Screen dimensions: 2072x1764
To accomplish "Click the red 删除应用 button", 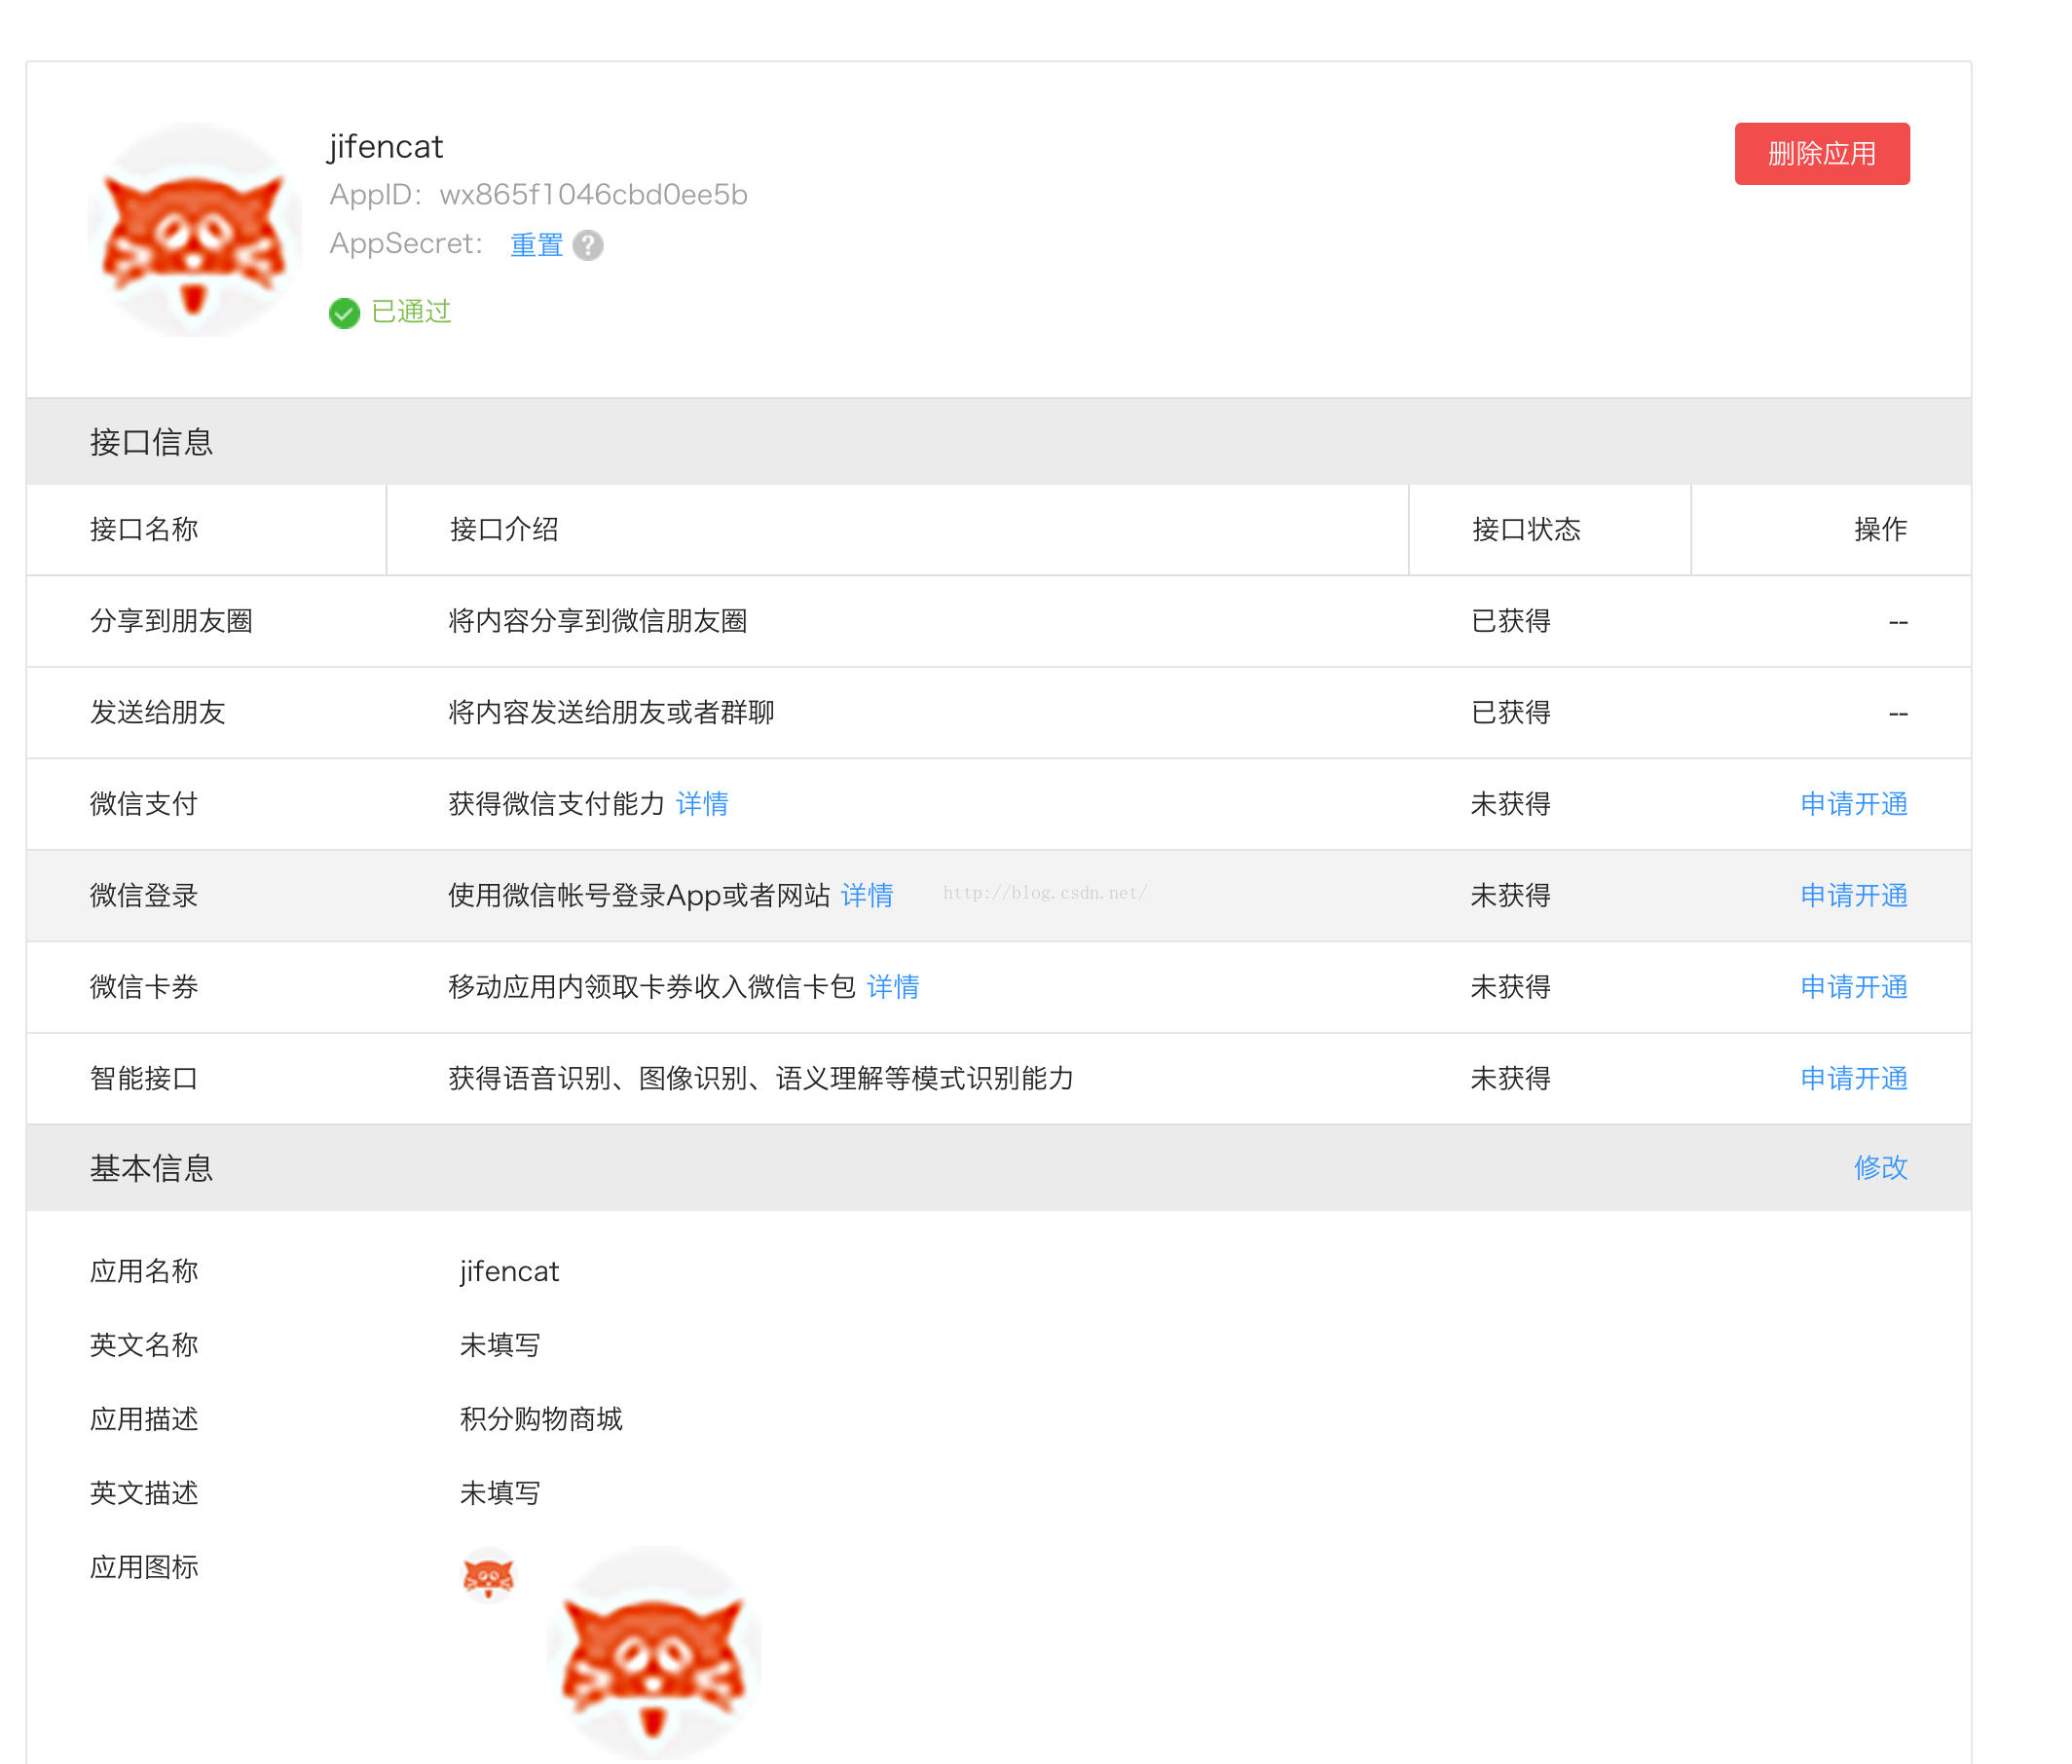I will (1822, 154).
